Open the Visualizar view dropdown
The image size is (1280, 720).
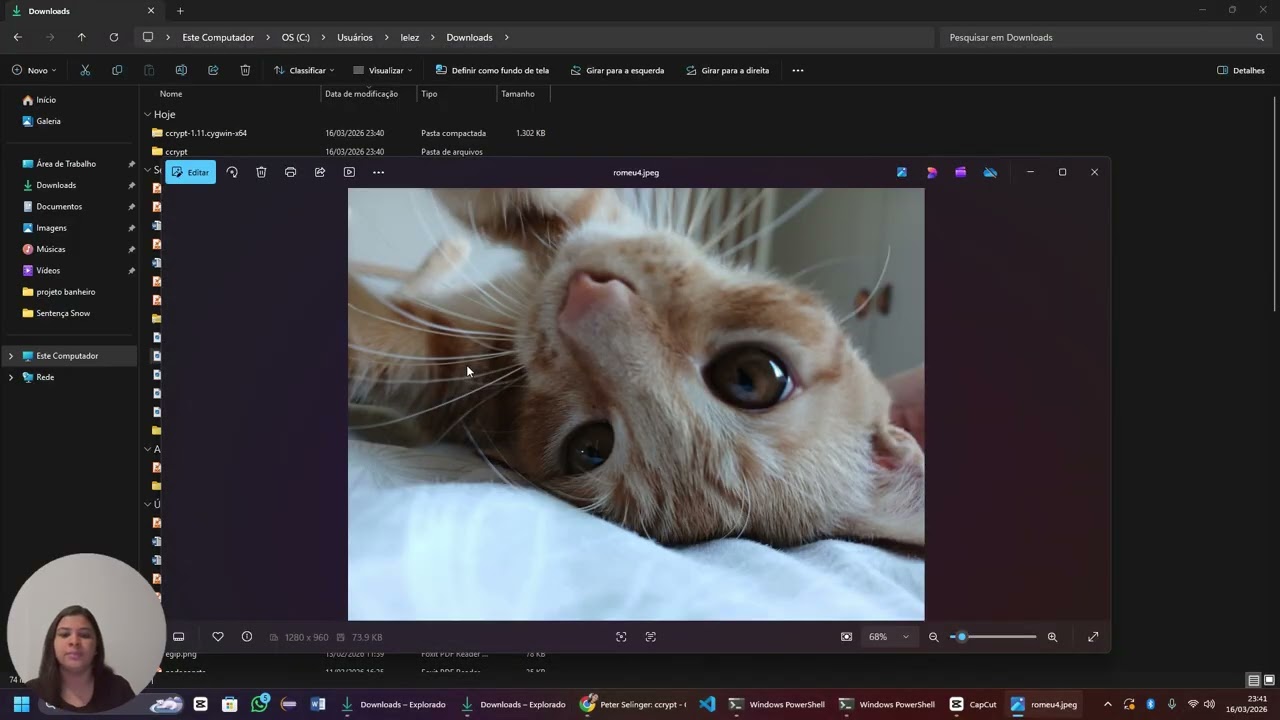383,71
